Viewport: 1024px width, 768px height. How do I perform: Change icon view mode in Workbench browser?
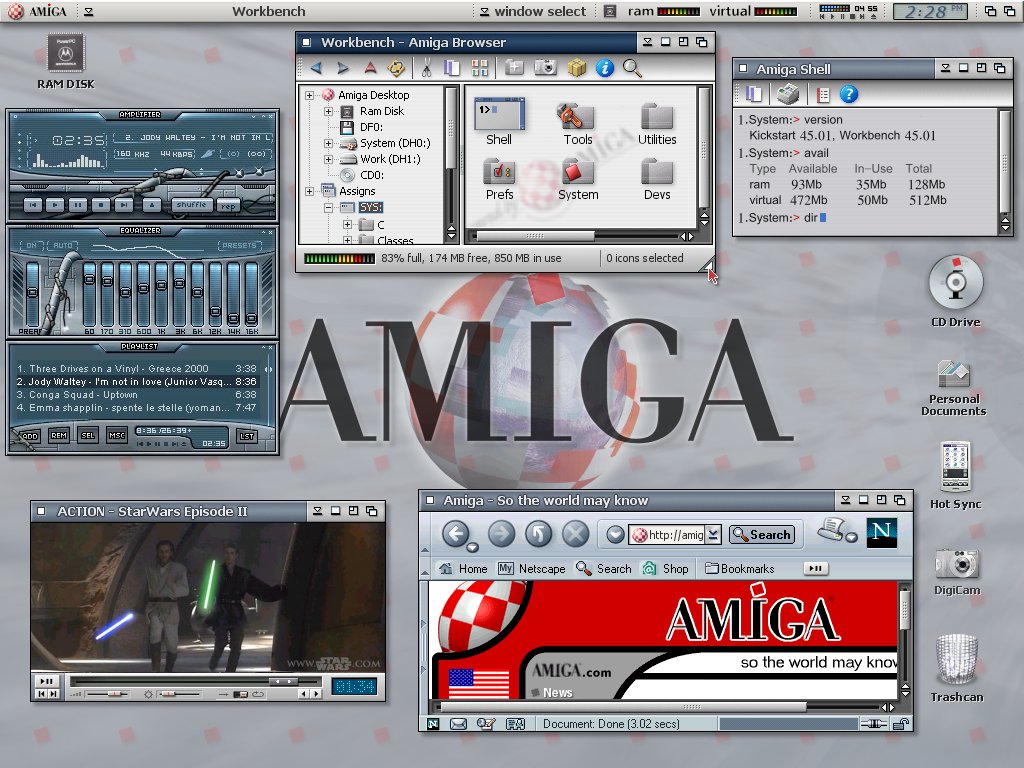(480, 68)
